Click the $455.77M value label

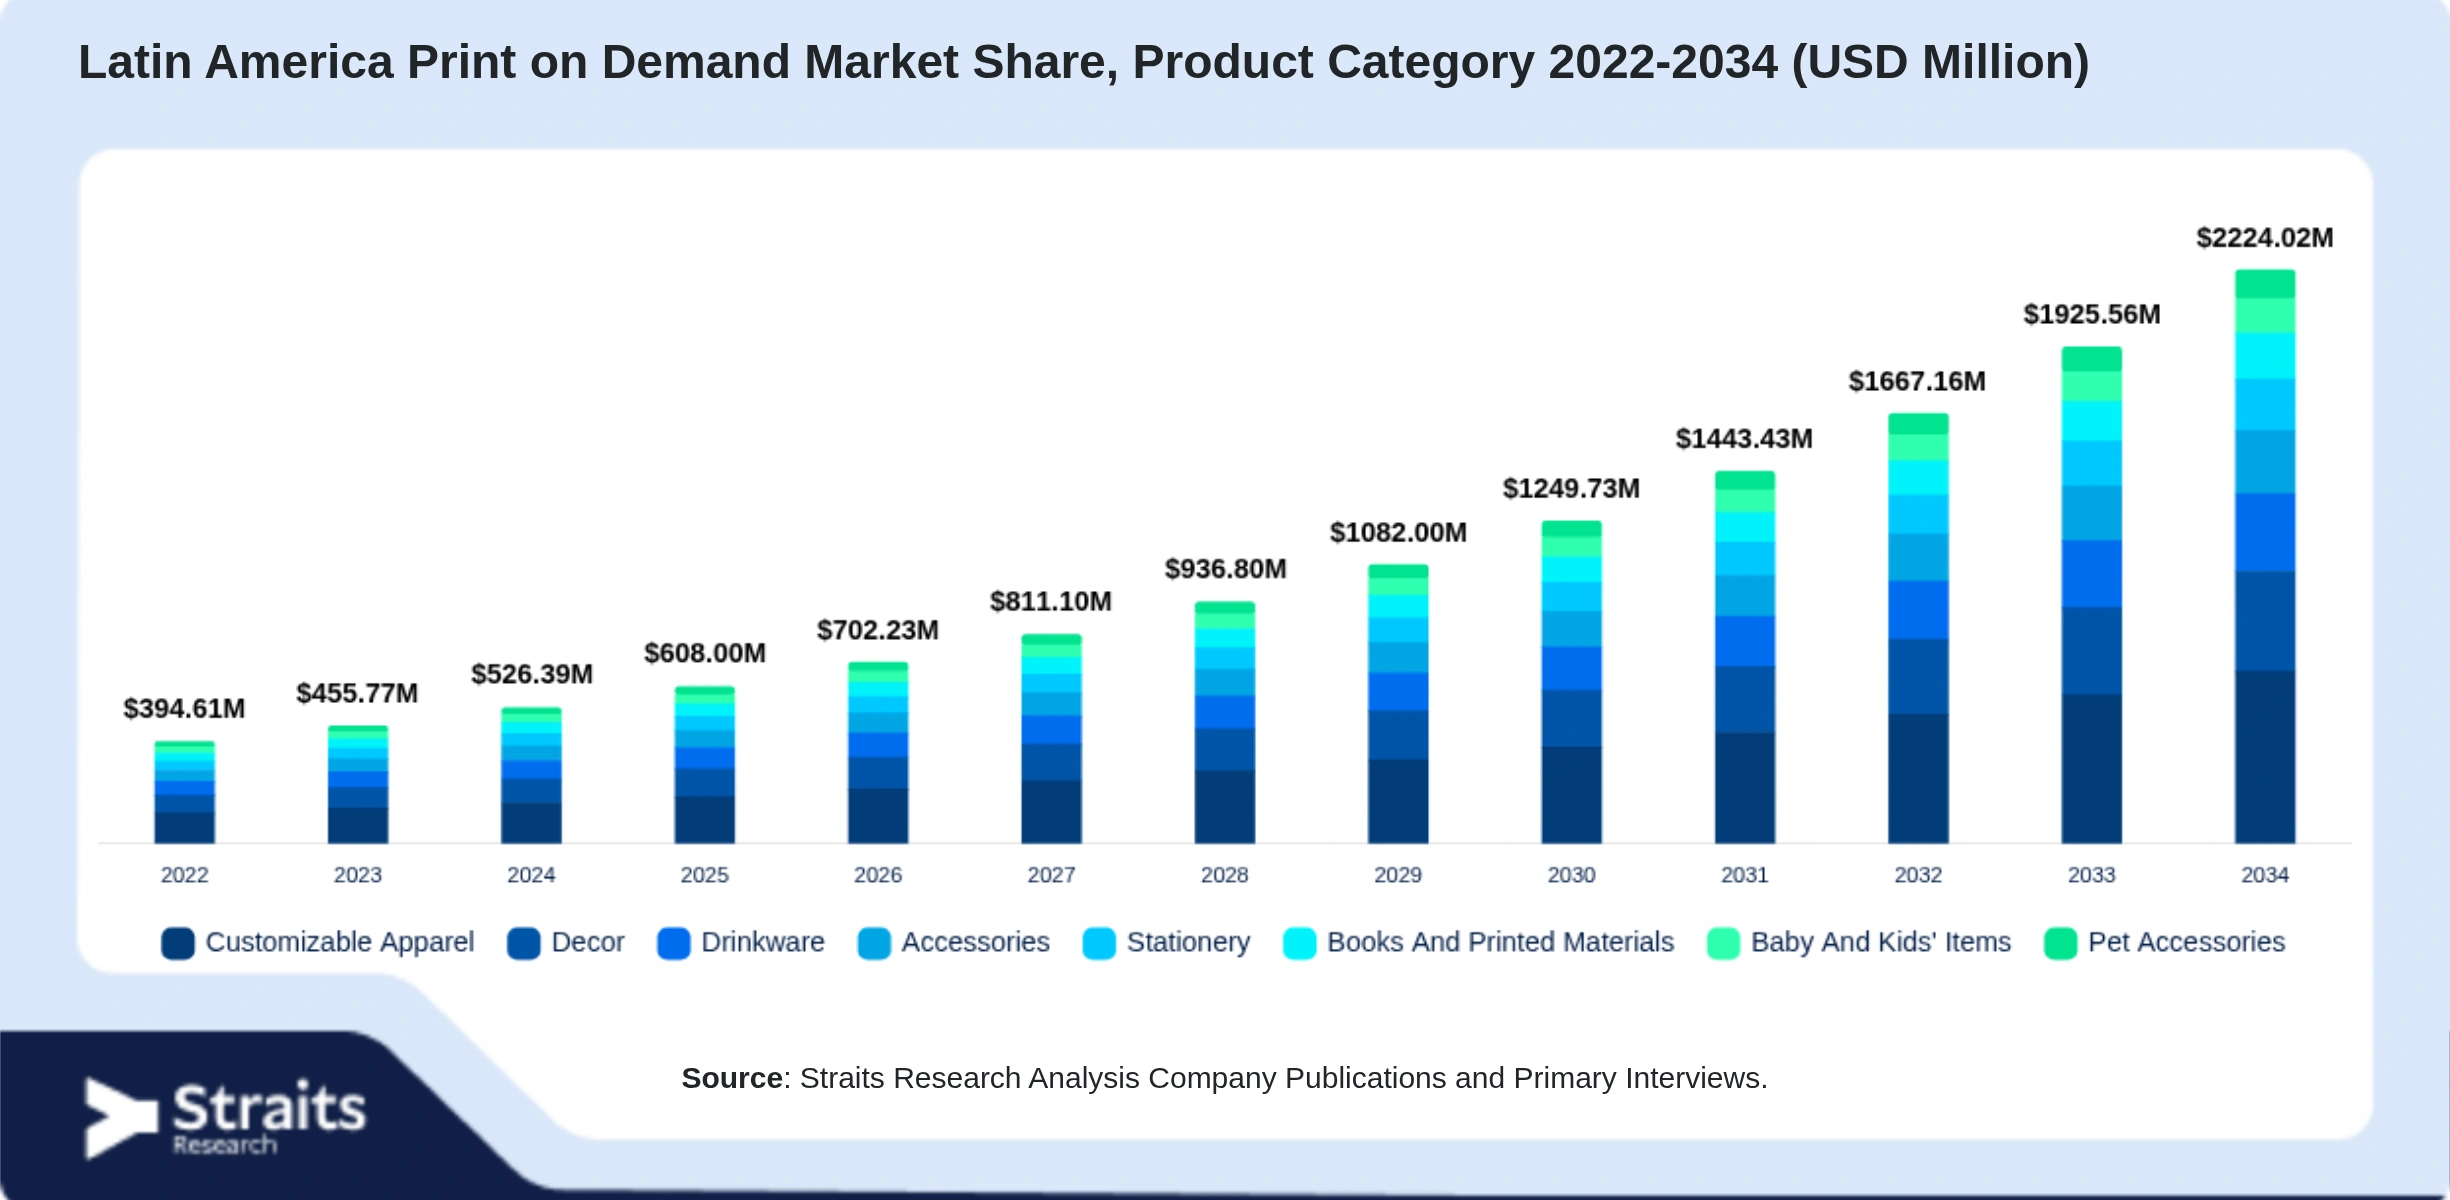tap(357, 694)
